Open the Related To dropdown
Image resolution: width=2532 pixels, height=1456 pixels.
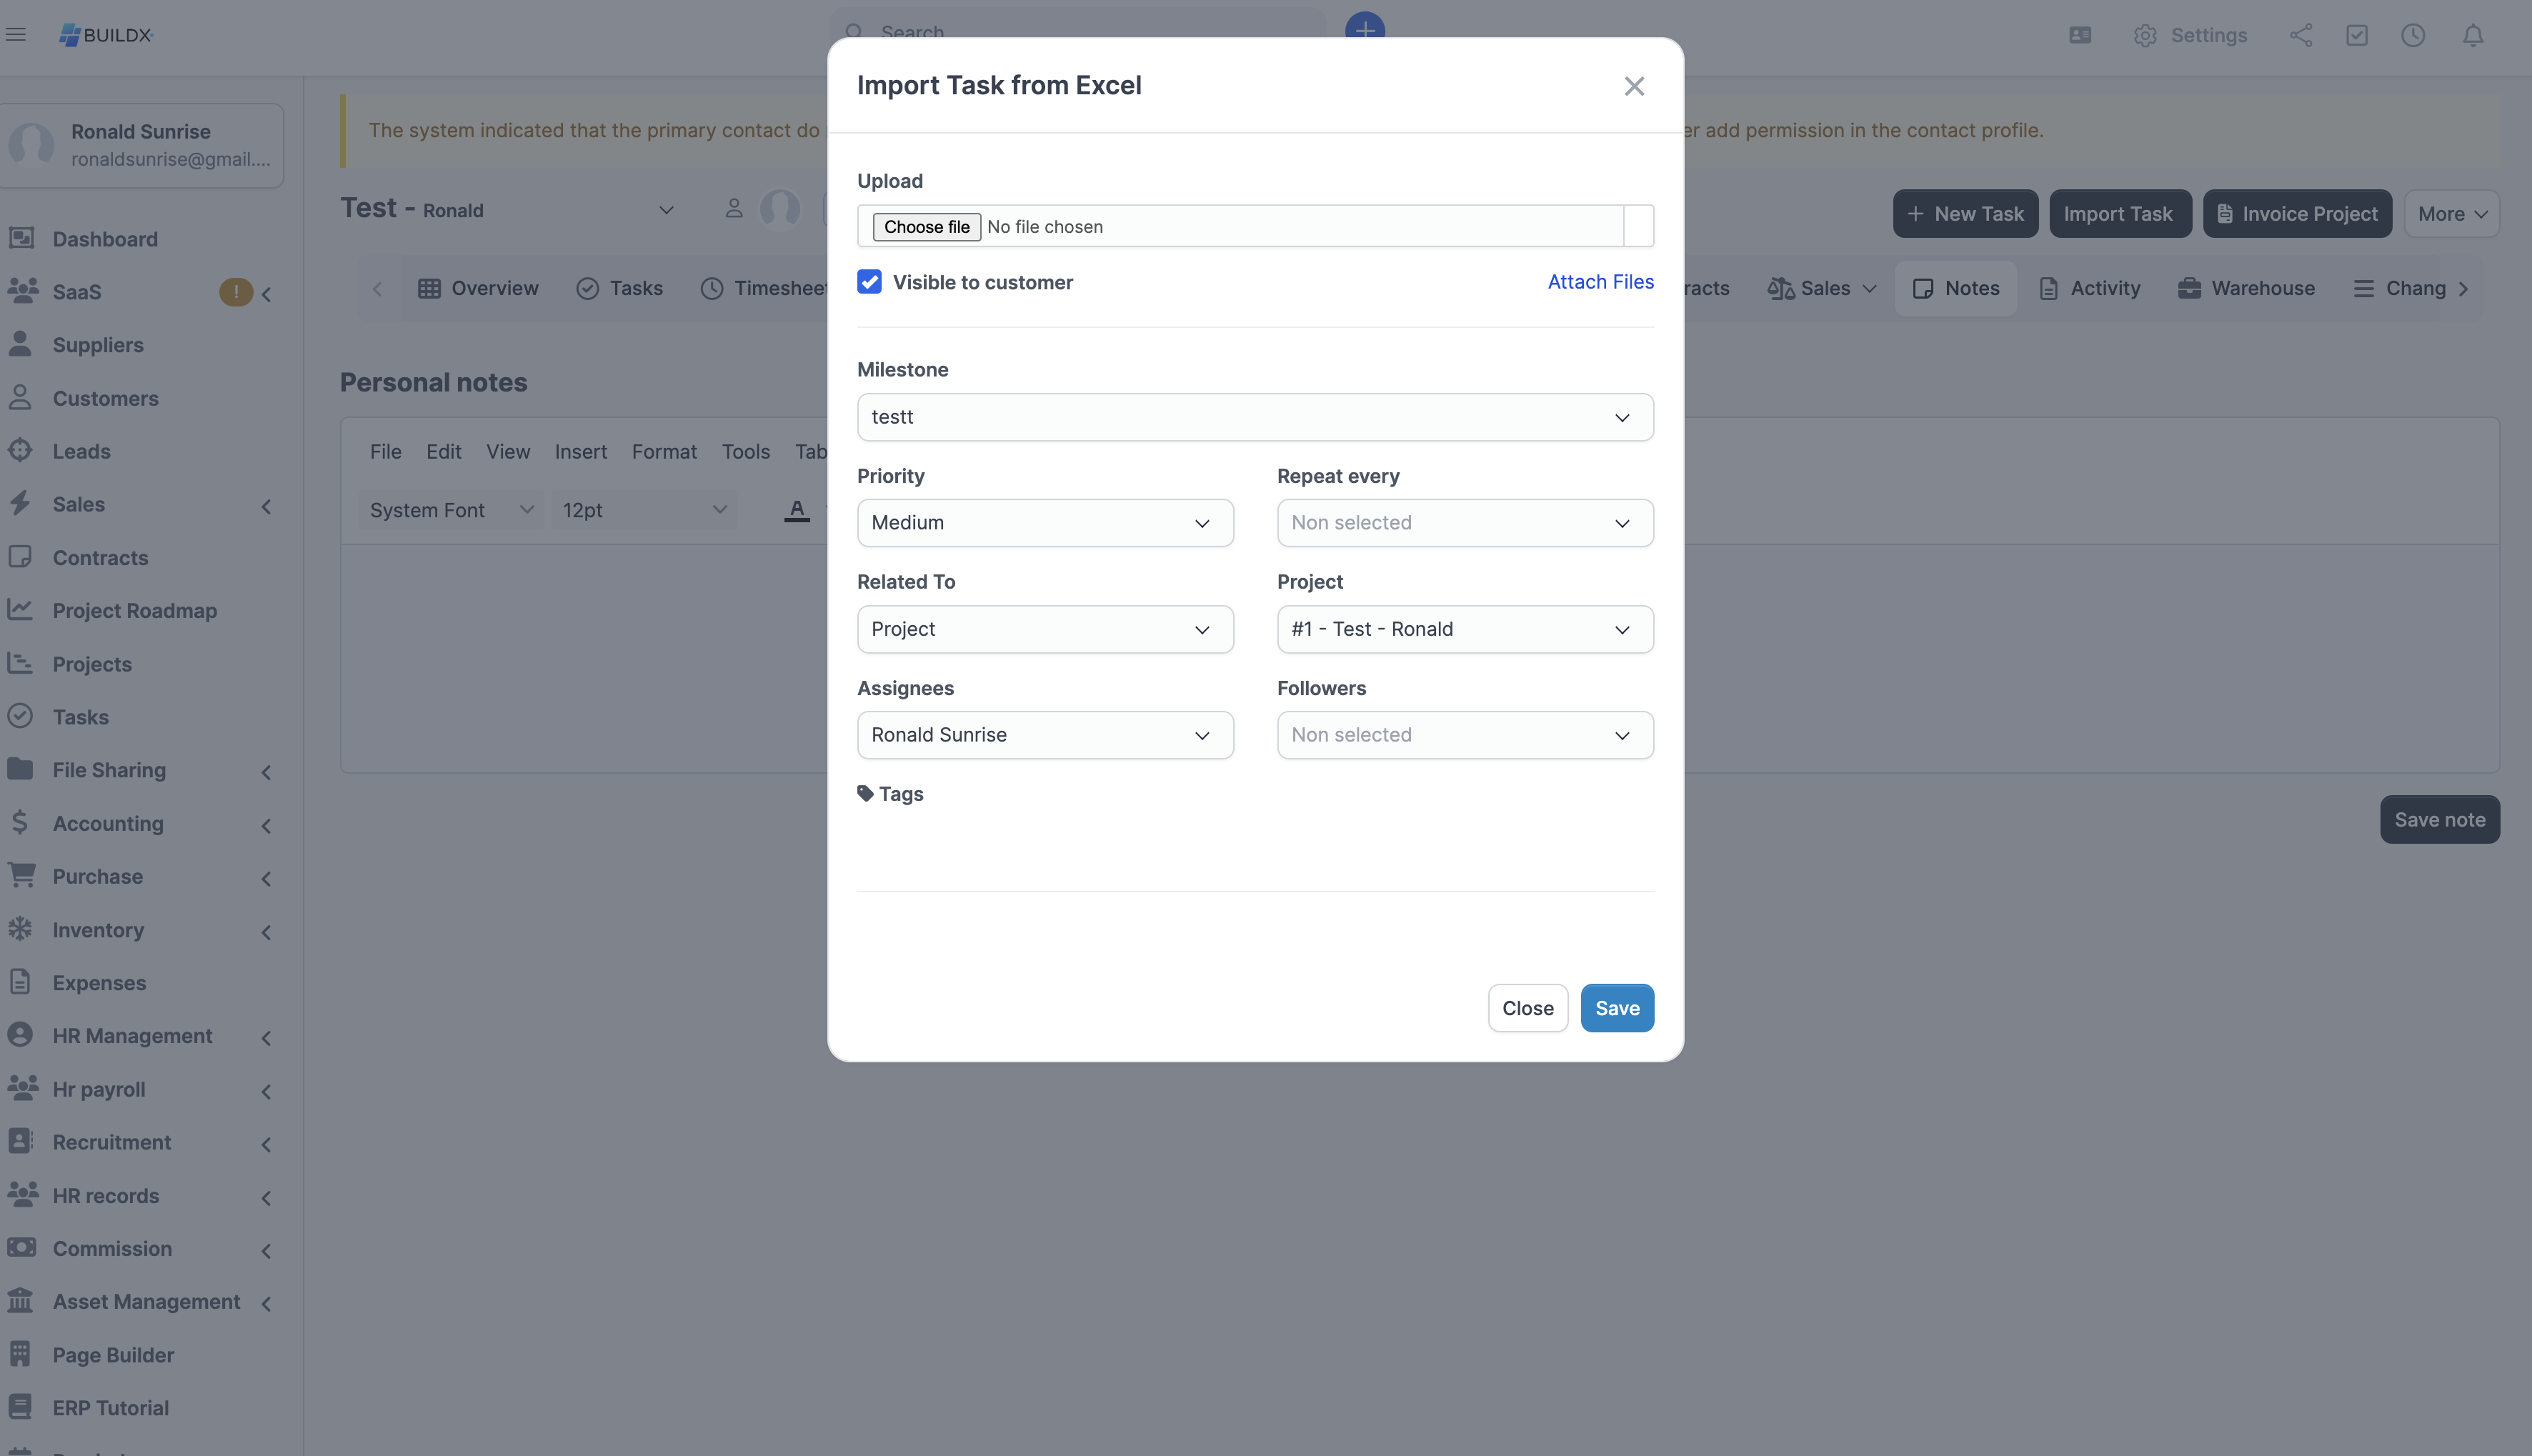(x=1045, y=629)
